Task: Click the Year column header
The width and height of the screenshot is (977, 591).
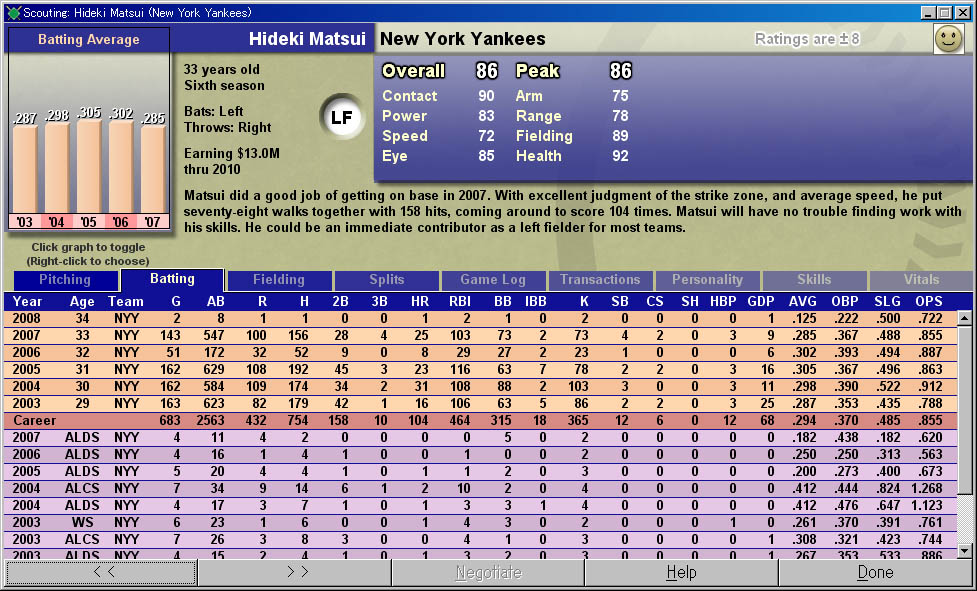Action: pyautogui.click(x=27, y=301)
